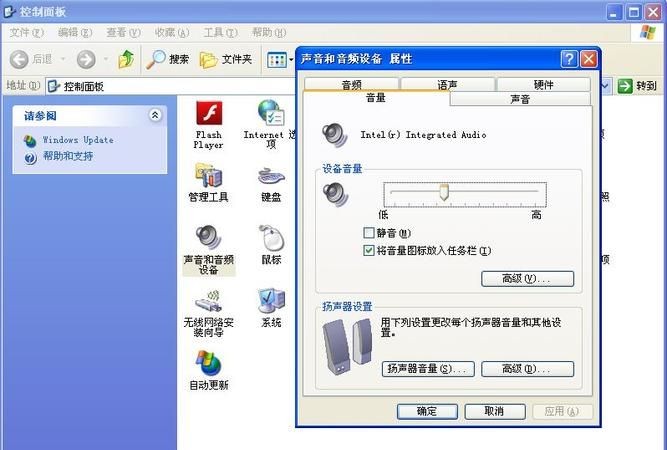The height and width of the screenshot is (450, 667).
Task: Open the back button history dropdown arrow
Action: (x=63, y=59)
